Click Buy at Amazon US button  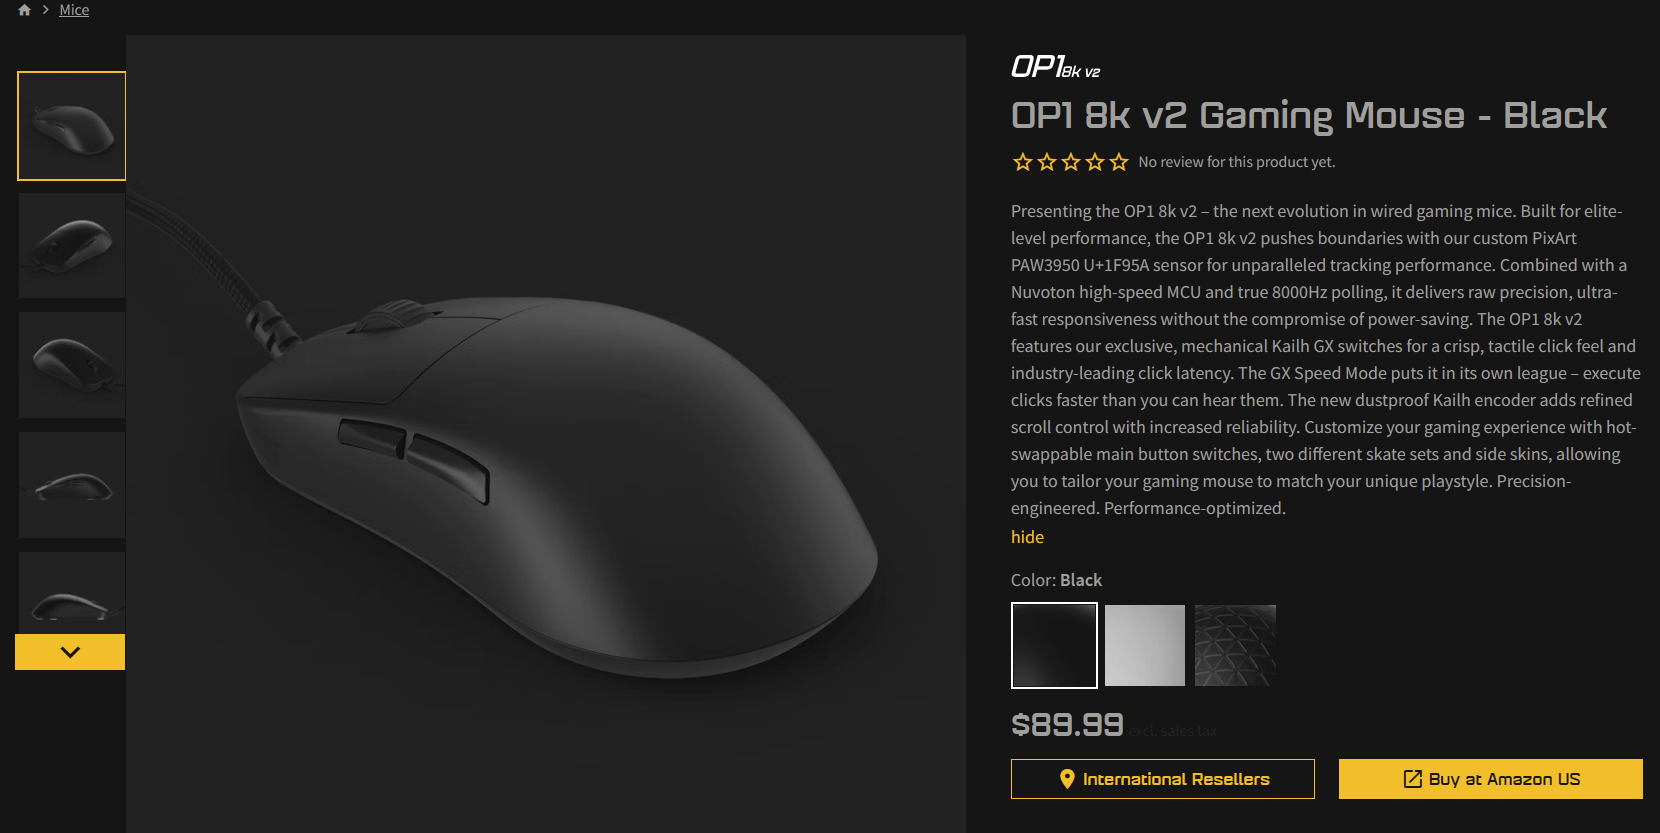pyautogui.click(x=1491, y=779)
